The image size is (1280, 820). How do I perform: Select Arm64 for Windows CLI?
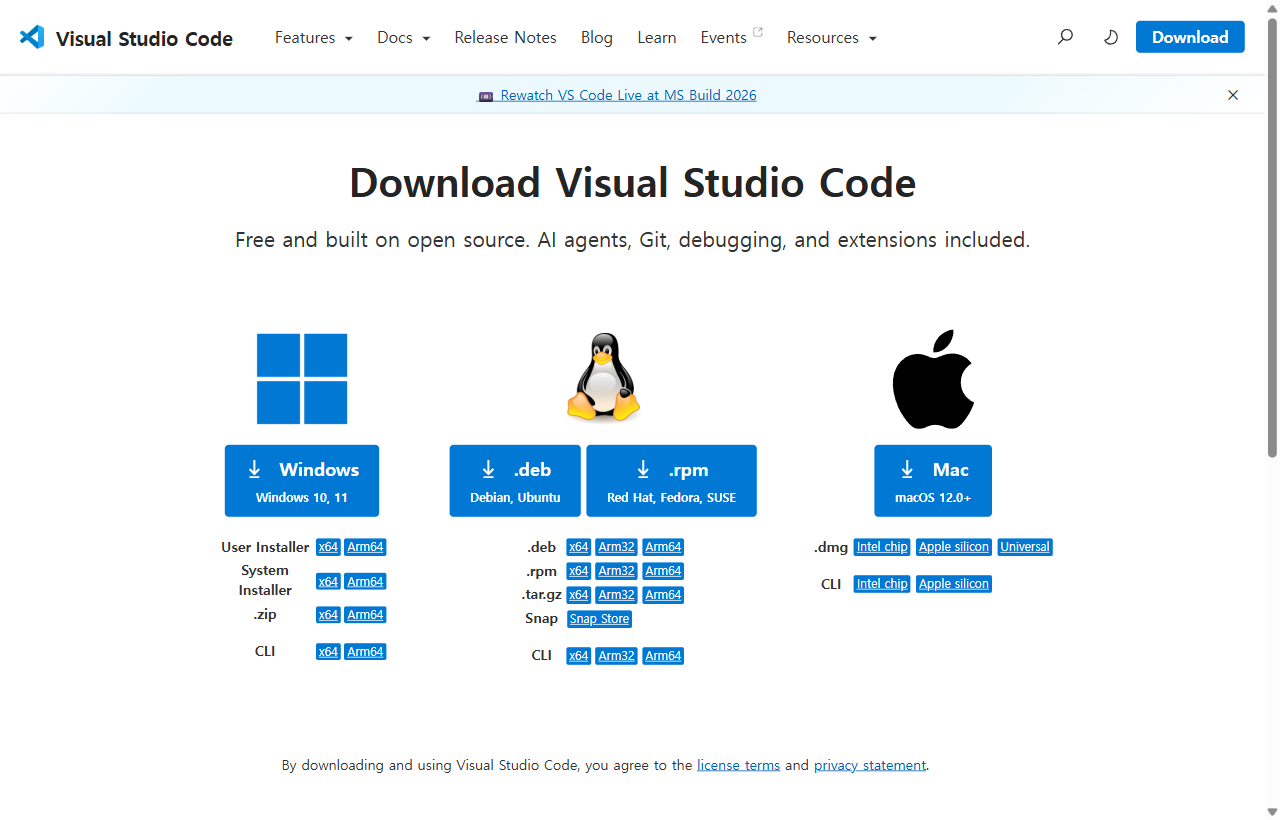[x=365, y=651]
